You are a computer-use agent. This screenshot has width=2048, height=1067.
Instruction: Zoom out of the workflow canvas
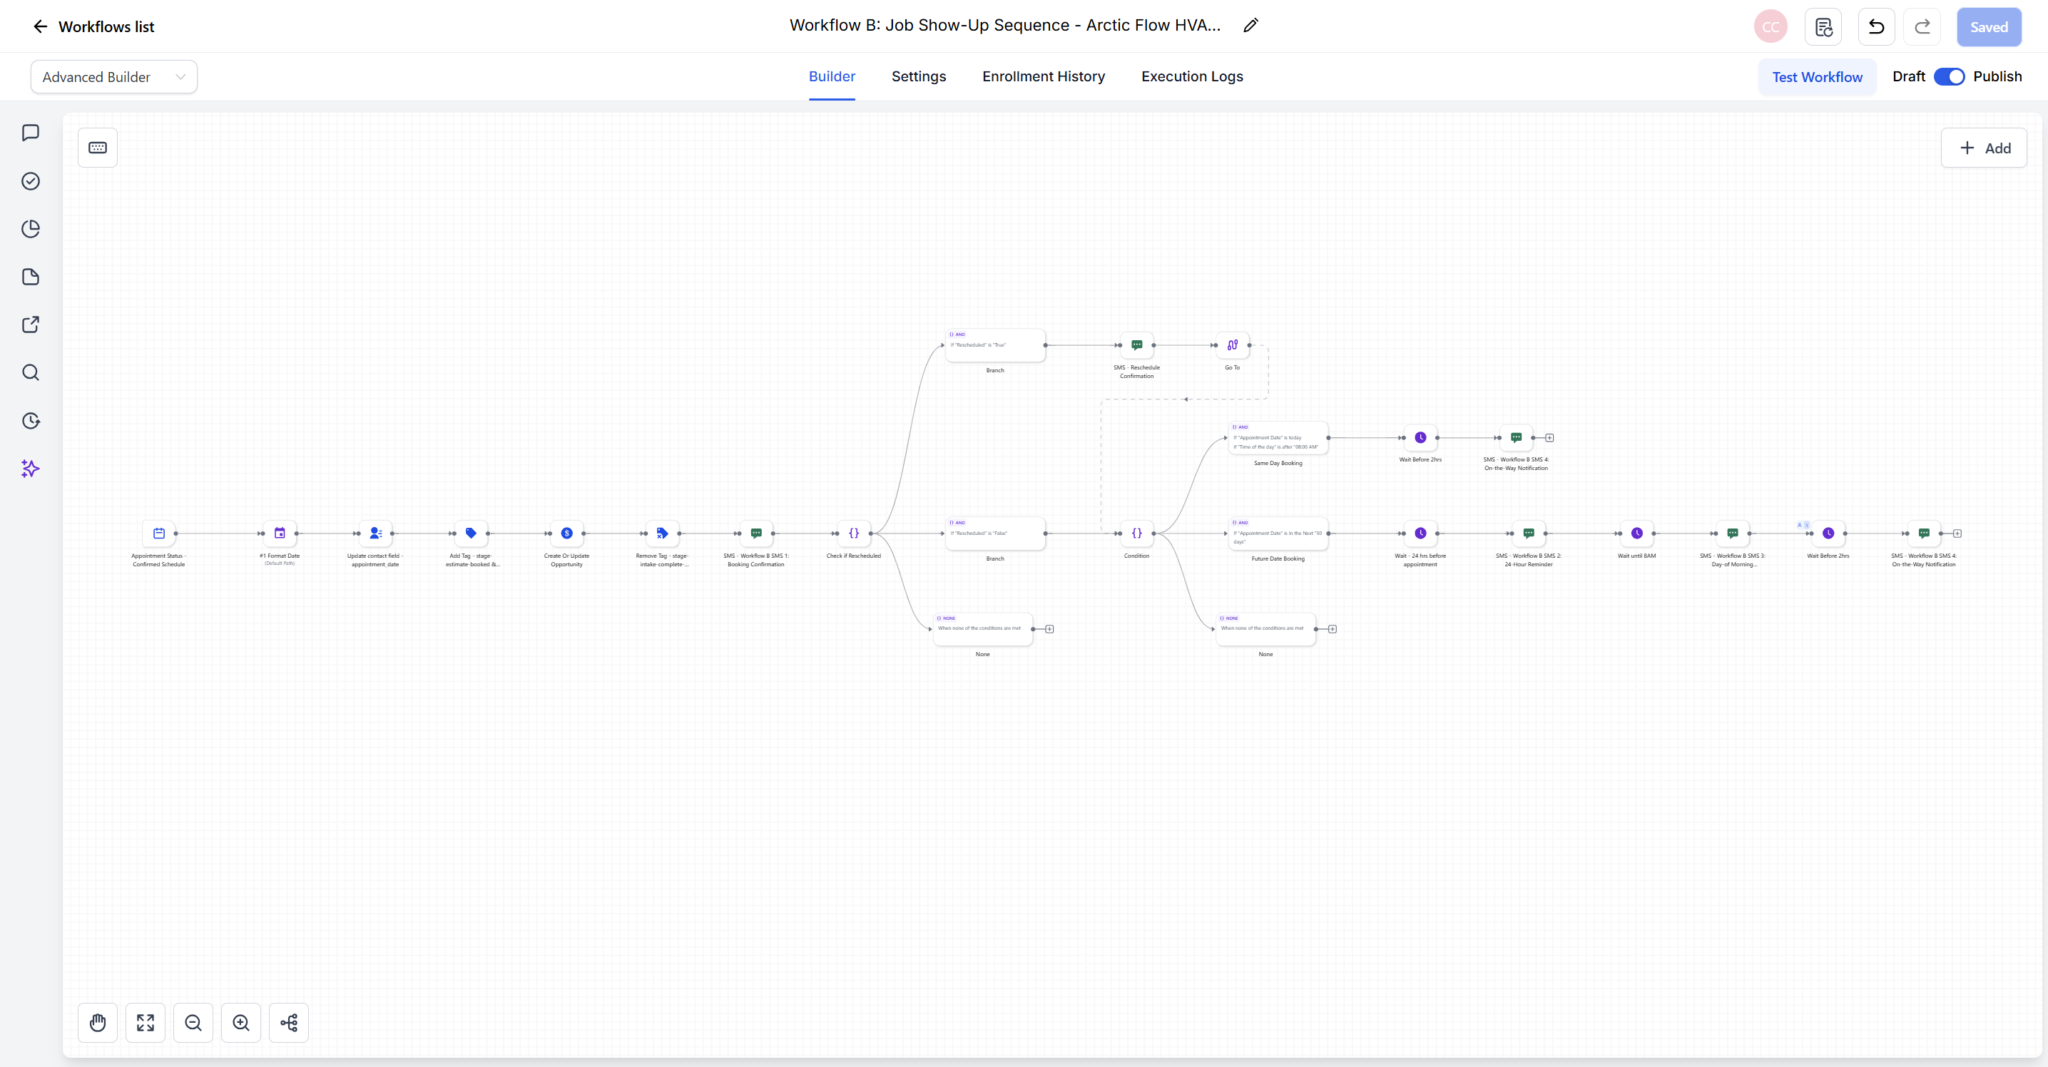pos(193,1023)
